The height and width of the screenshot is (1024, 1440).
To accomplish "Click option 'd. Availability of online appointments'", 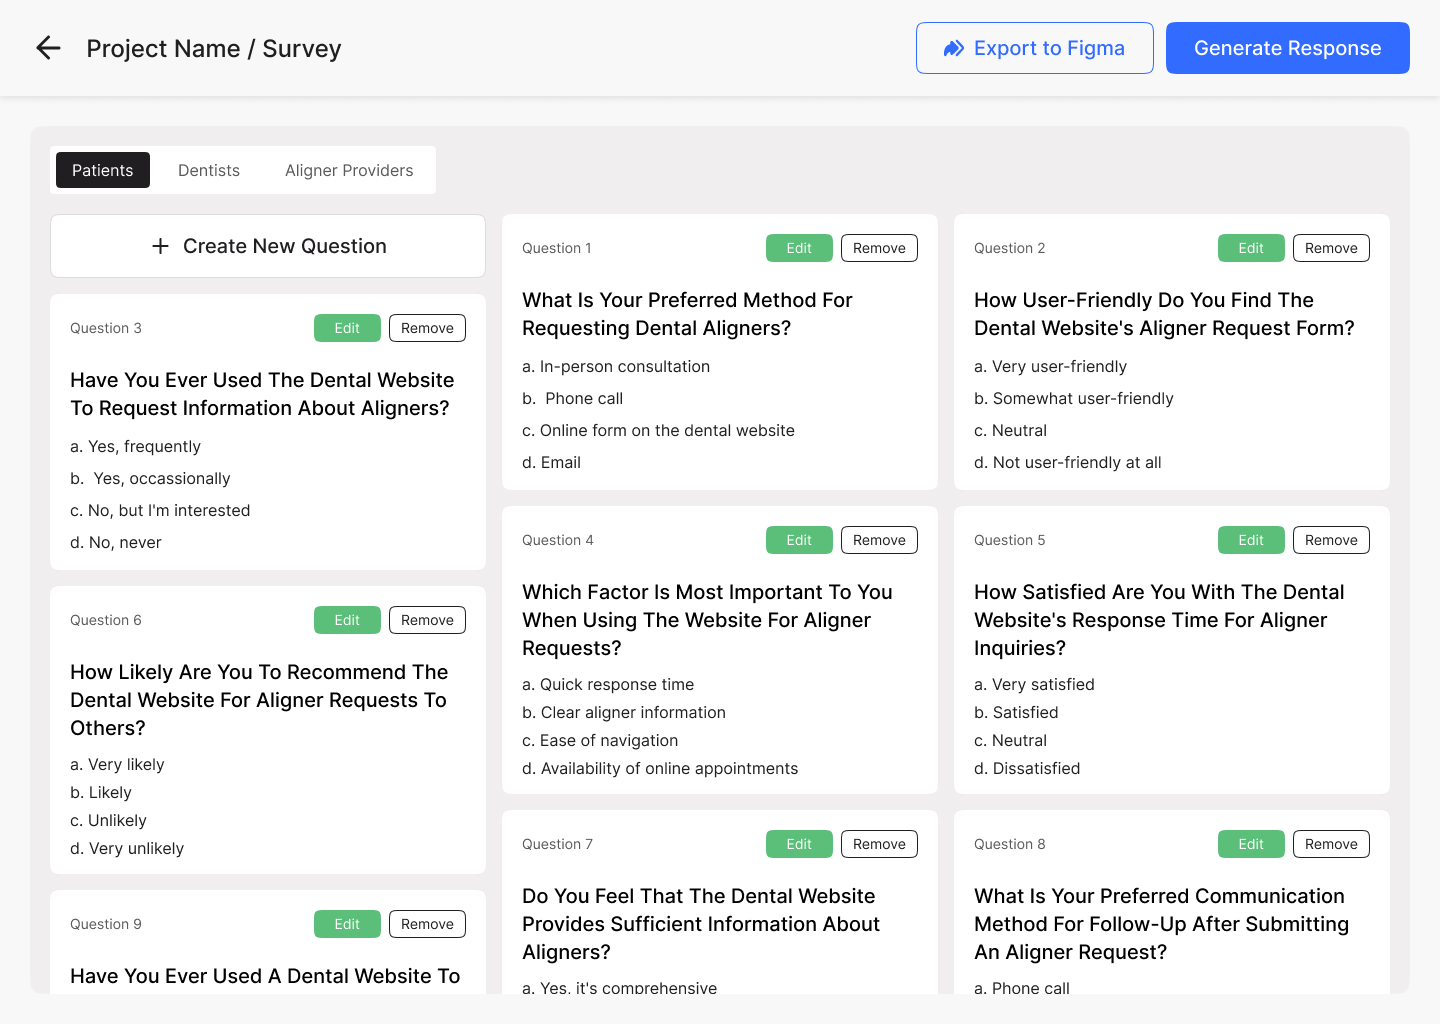I will [660, 769].
